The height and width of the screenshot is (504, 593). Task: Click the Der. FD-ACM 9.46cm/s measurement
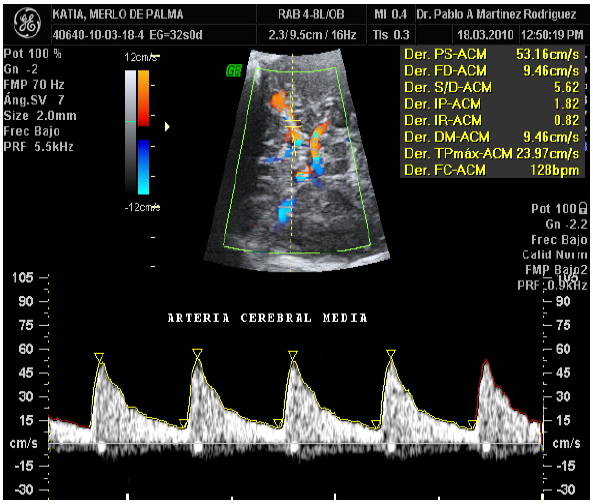point(492,71)
